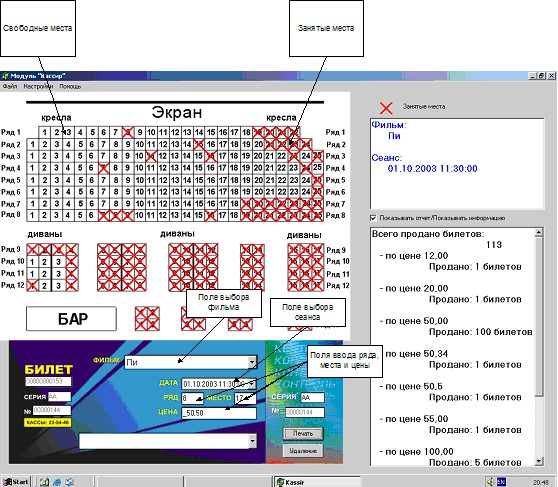
Task: Click the scroll-down arrow of the sales report
Action: point(538,461)
